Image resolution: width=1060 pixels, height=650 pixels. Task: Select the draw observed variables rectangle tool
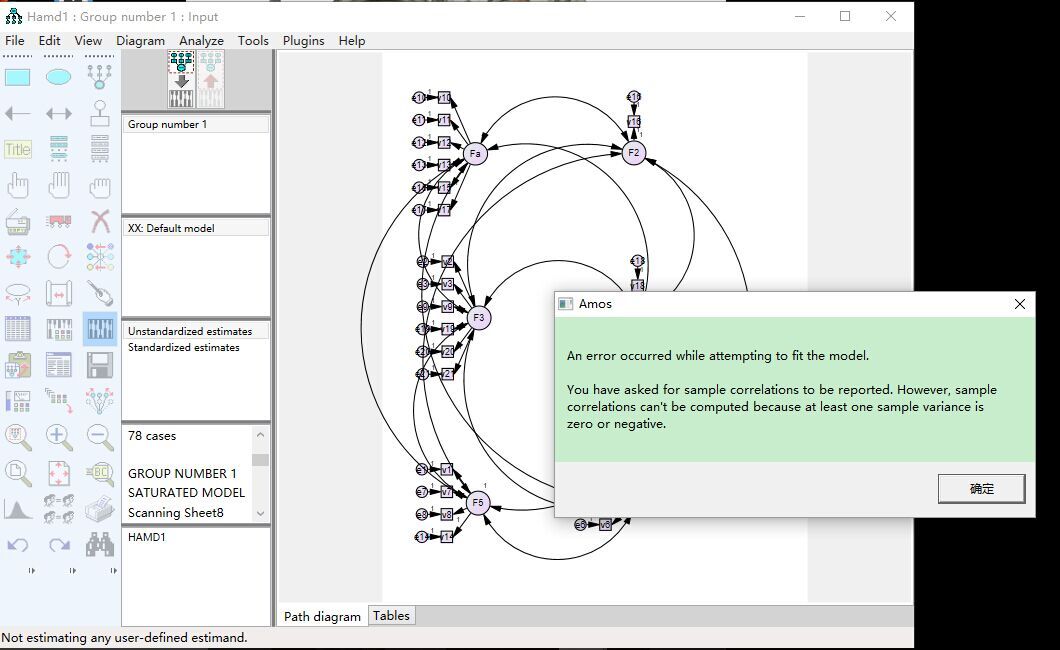tap(18, 77)
